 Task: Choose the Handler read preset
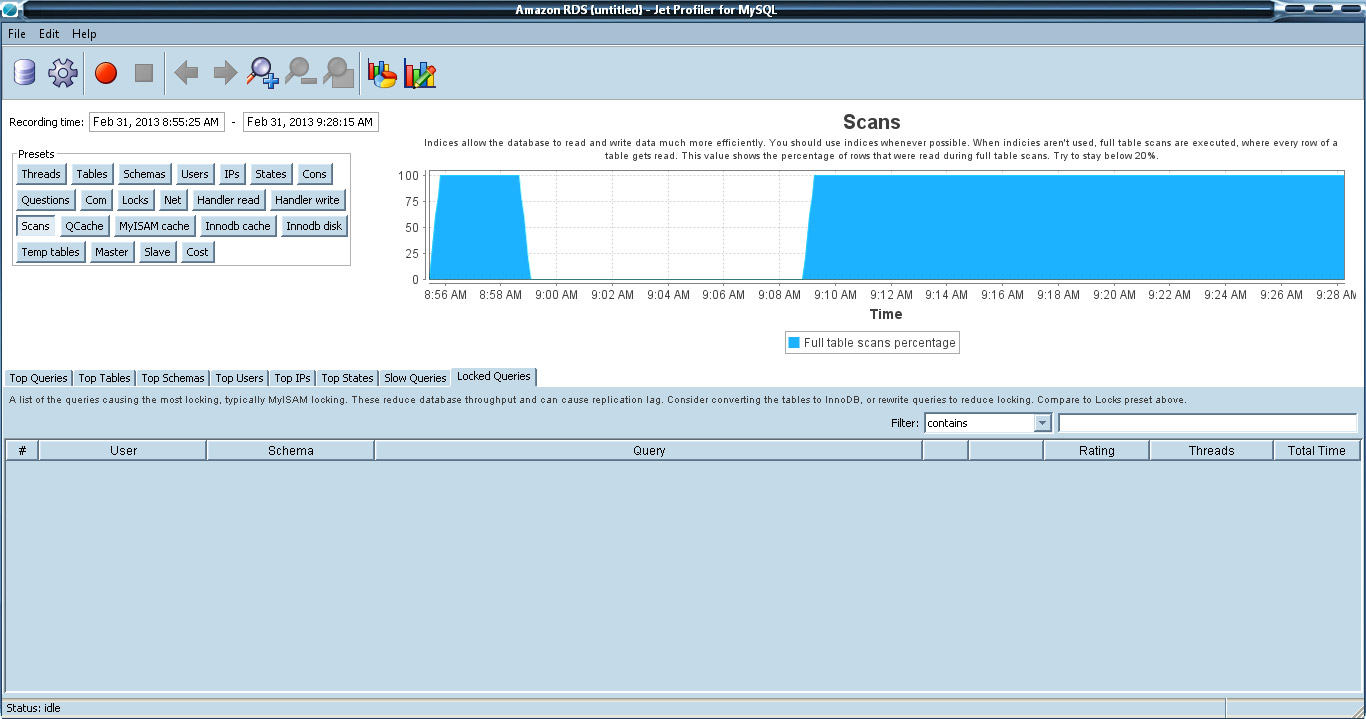tap(228, 200)
